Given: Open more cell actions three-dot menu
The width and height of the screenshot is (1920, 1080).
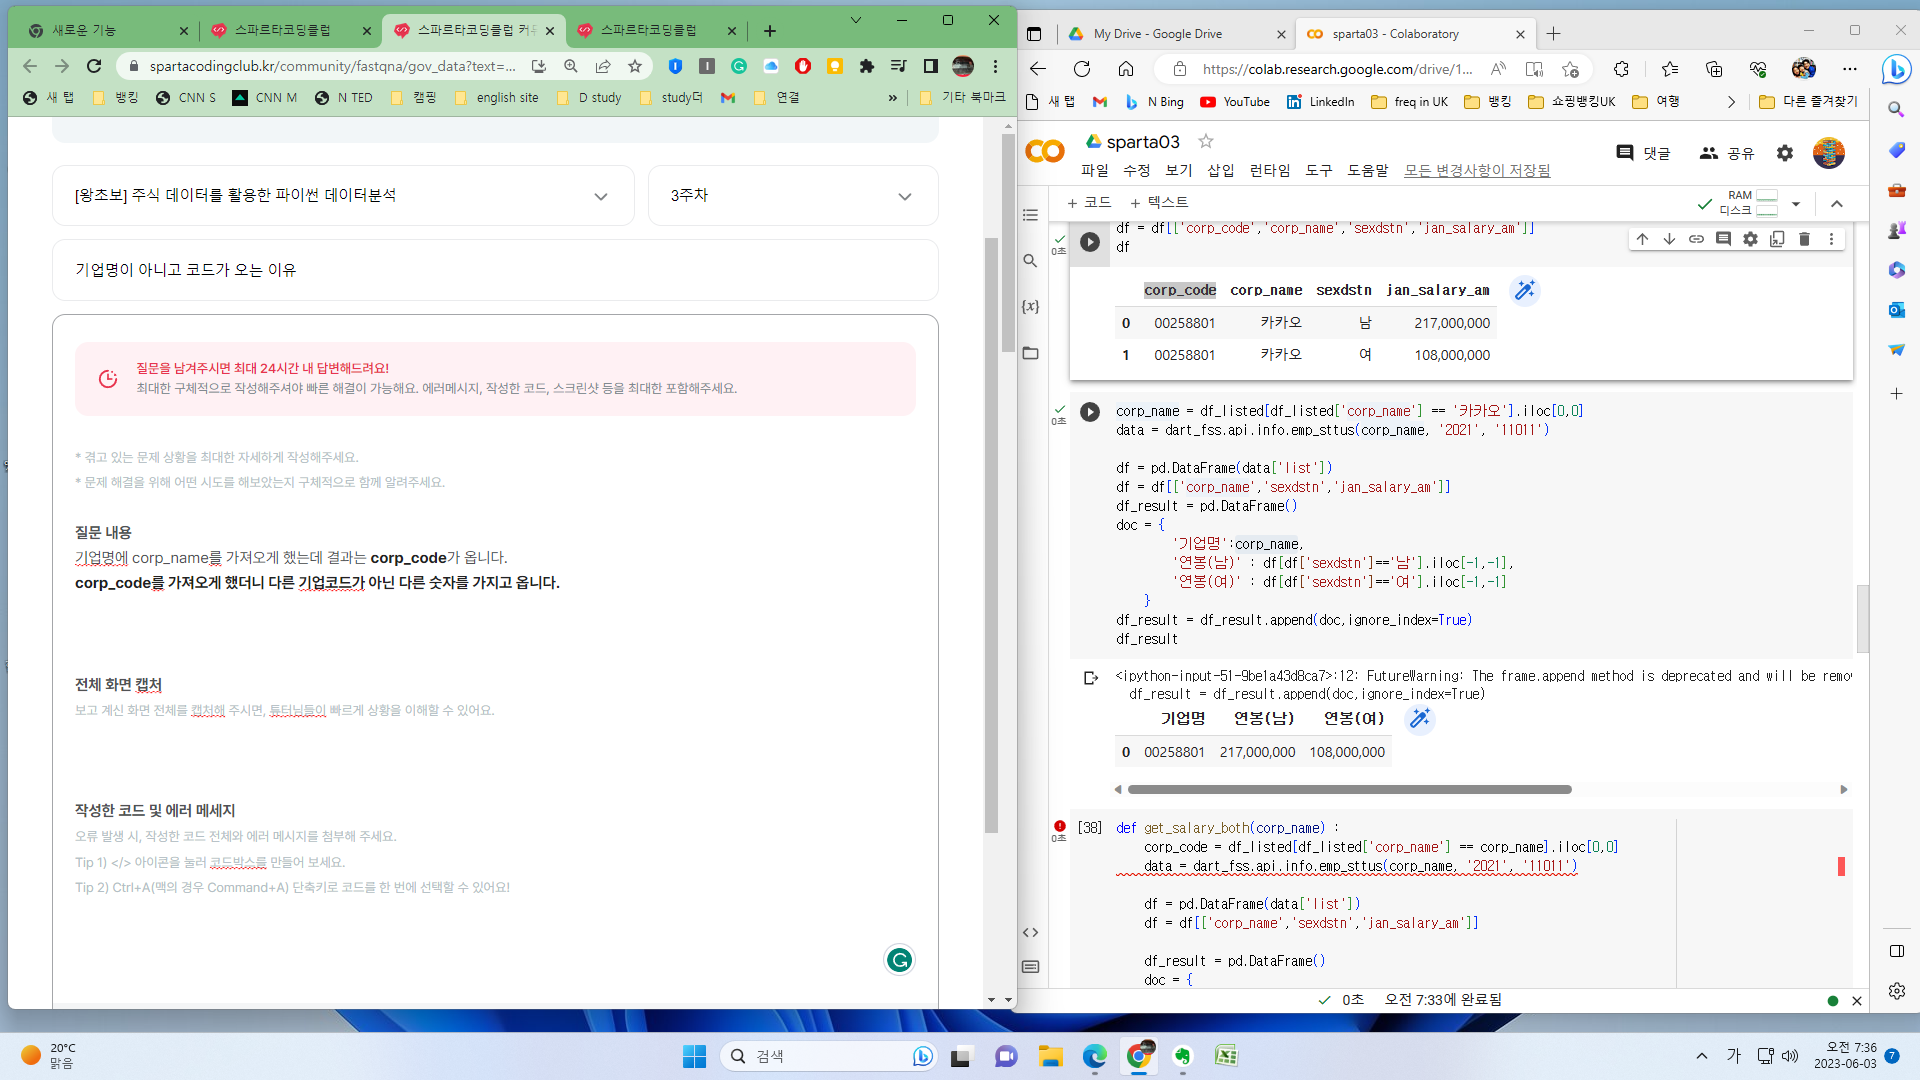Looking at the screenshot, I should [x=1831, y=239].
